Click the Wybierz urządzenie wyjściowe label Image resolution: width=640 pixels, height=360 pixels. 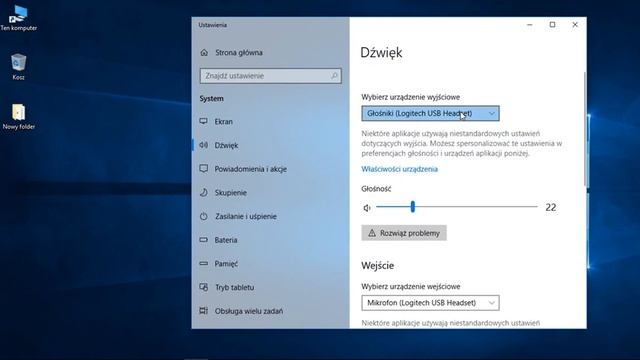(x=411, y=97)
